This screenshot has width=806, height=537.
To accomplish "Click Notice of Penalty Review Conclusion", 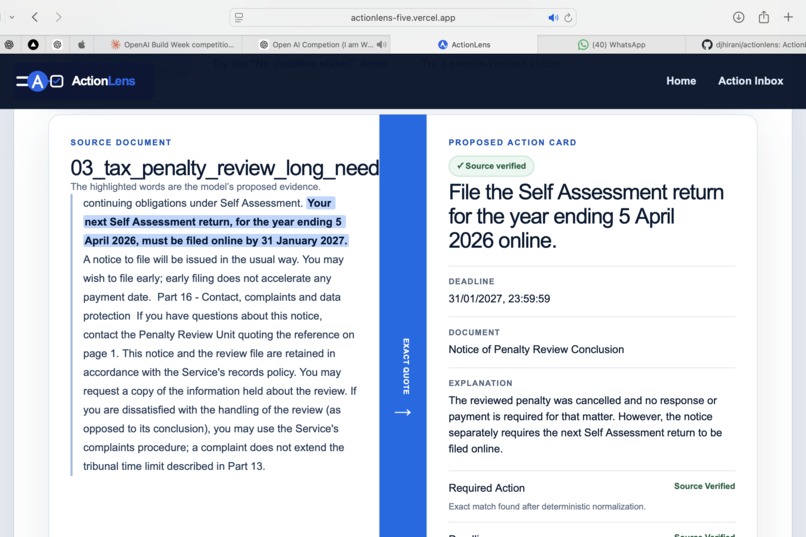I will (536, 349).
